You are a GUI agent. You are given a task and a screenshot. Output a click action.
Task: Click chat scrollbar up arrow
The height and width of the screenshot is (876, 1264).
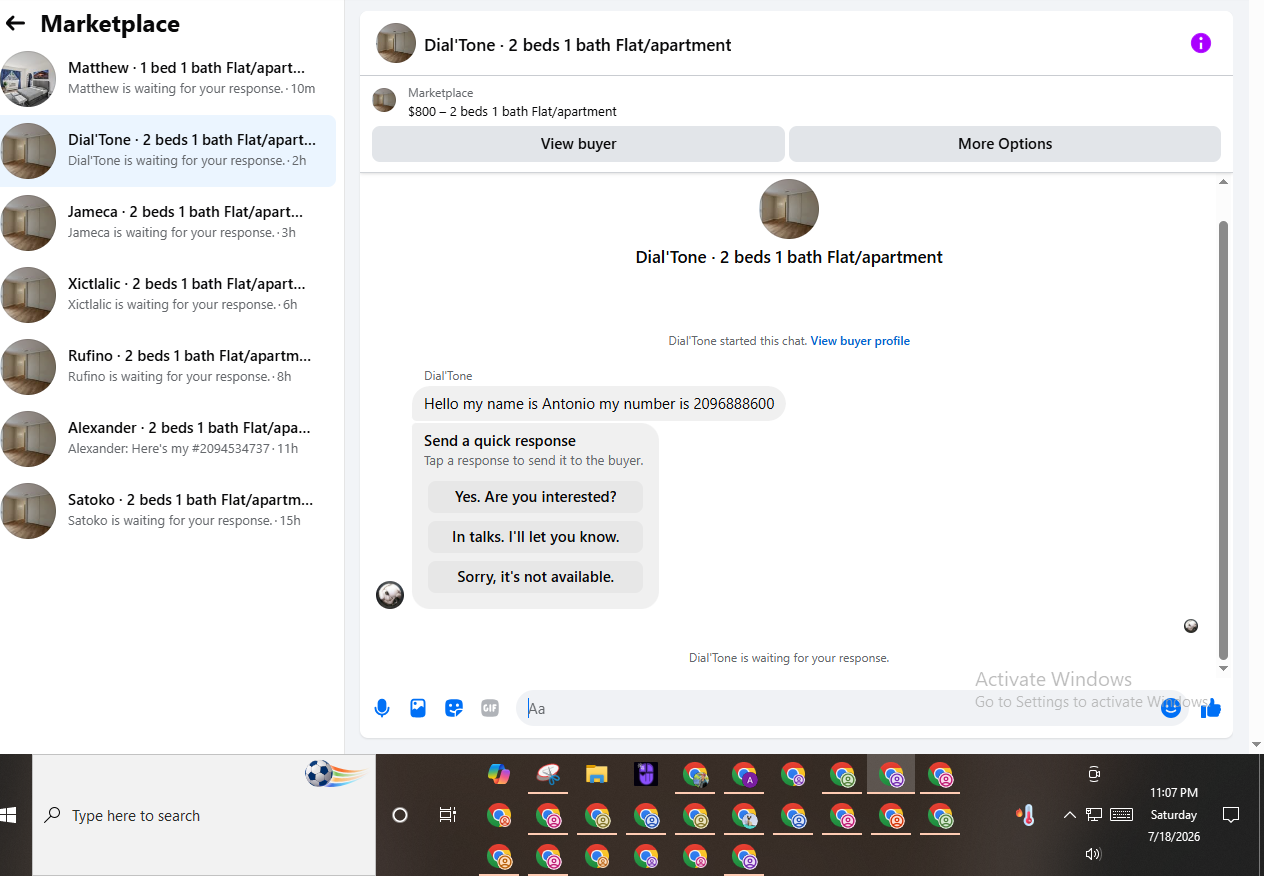coord(1223,182)
